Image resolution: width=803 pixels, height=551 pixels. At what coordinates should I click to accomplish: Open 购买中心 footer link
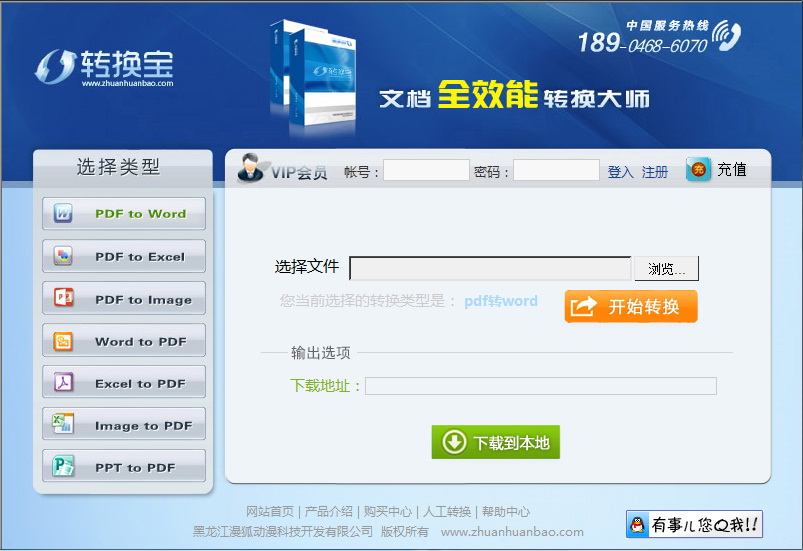coord(388,512)
